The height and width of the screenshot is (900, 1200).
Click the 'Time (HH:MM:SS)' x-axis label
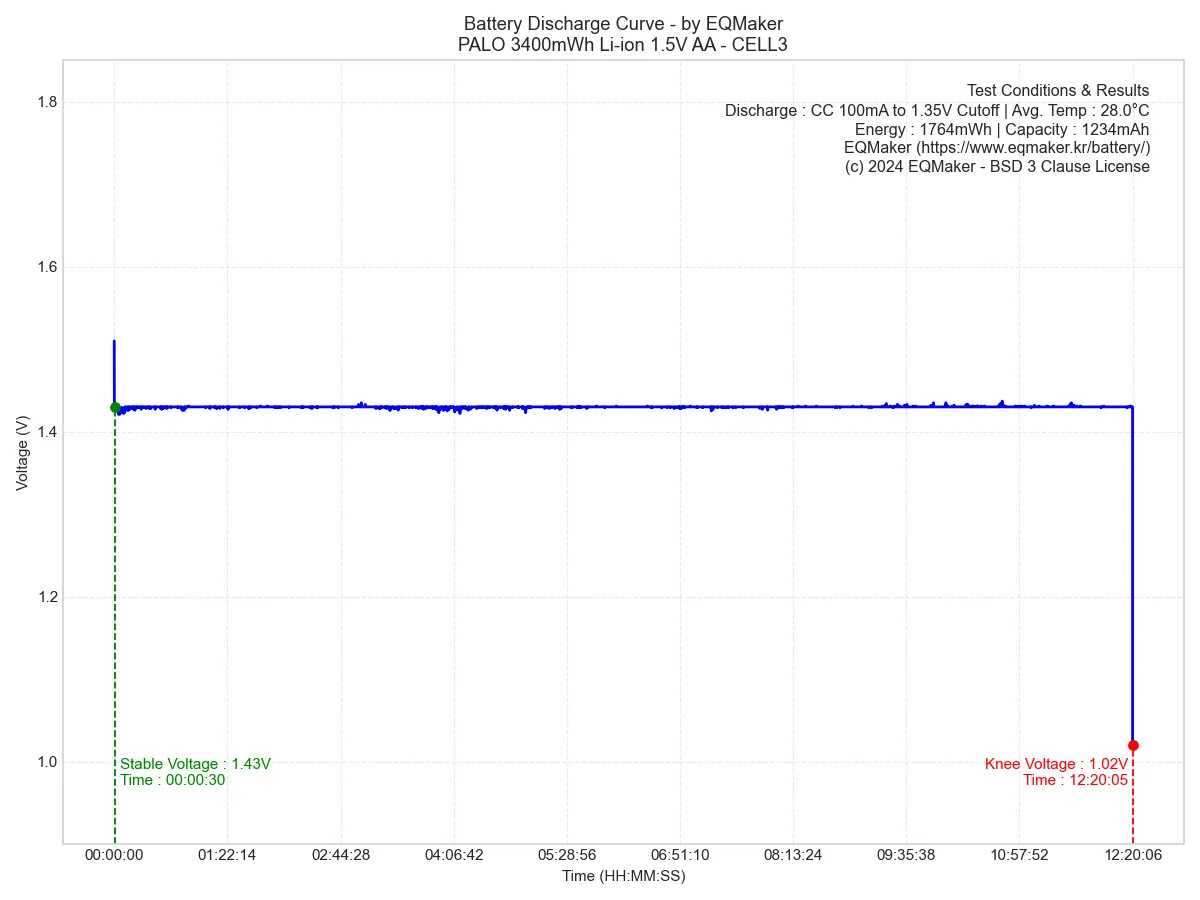coord(623,876)
